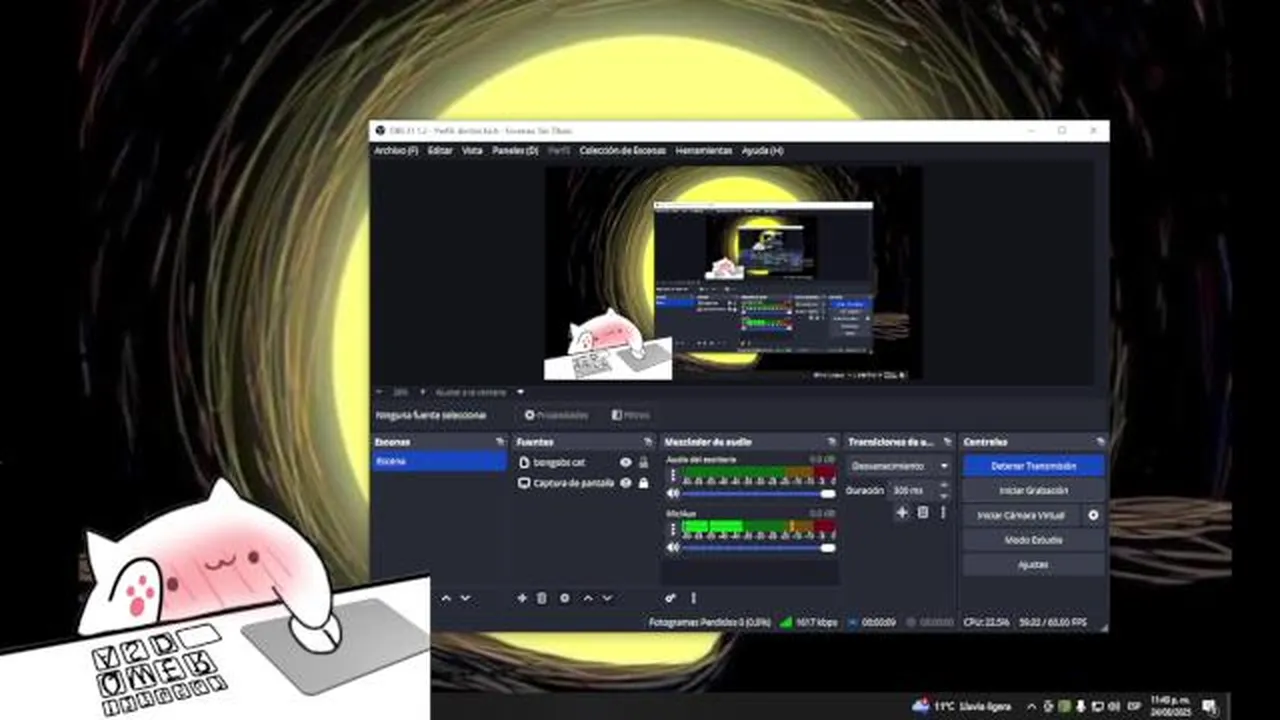Open the preview scaling dropdown

click(480, 392)
